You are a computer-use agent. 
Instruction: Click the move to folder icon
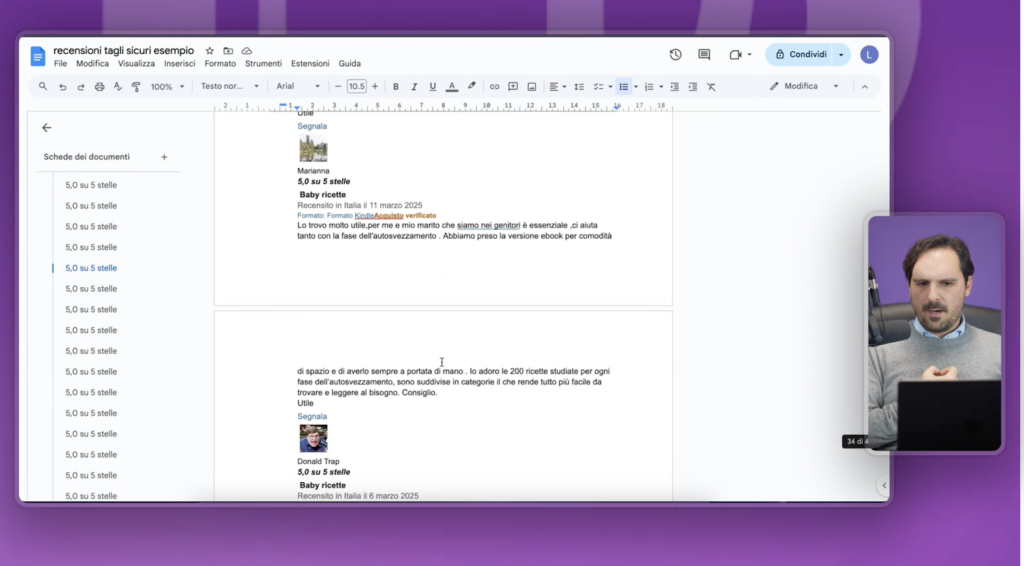coord(228,51)
